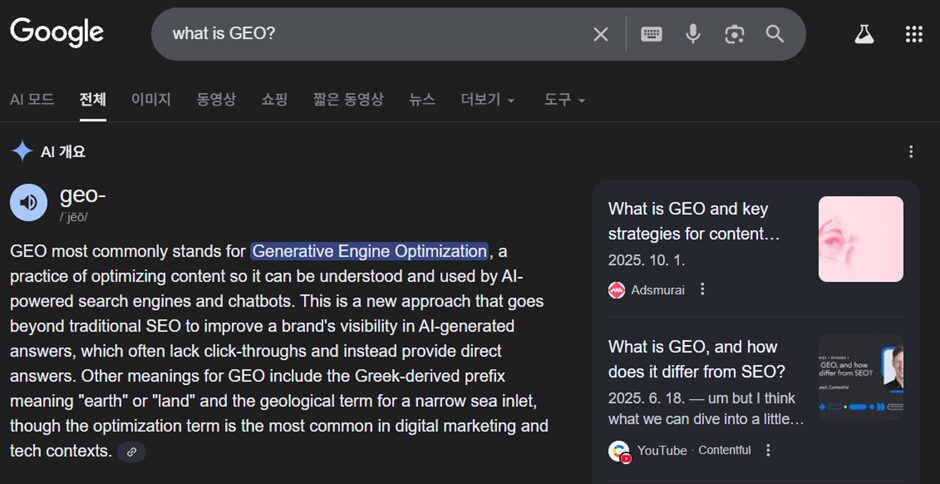
Task: Click the Google logo
Action: [x=57, y=32]
